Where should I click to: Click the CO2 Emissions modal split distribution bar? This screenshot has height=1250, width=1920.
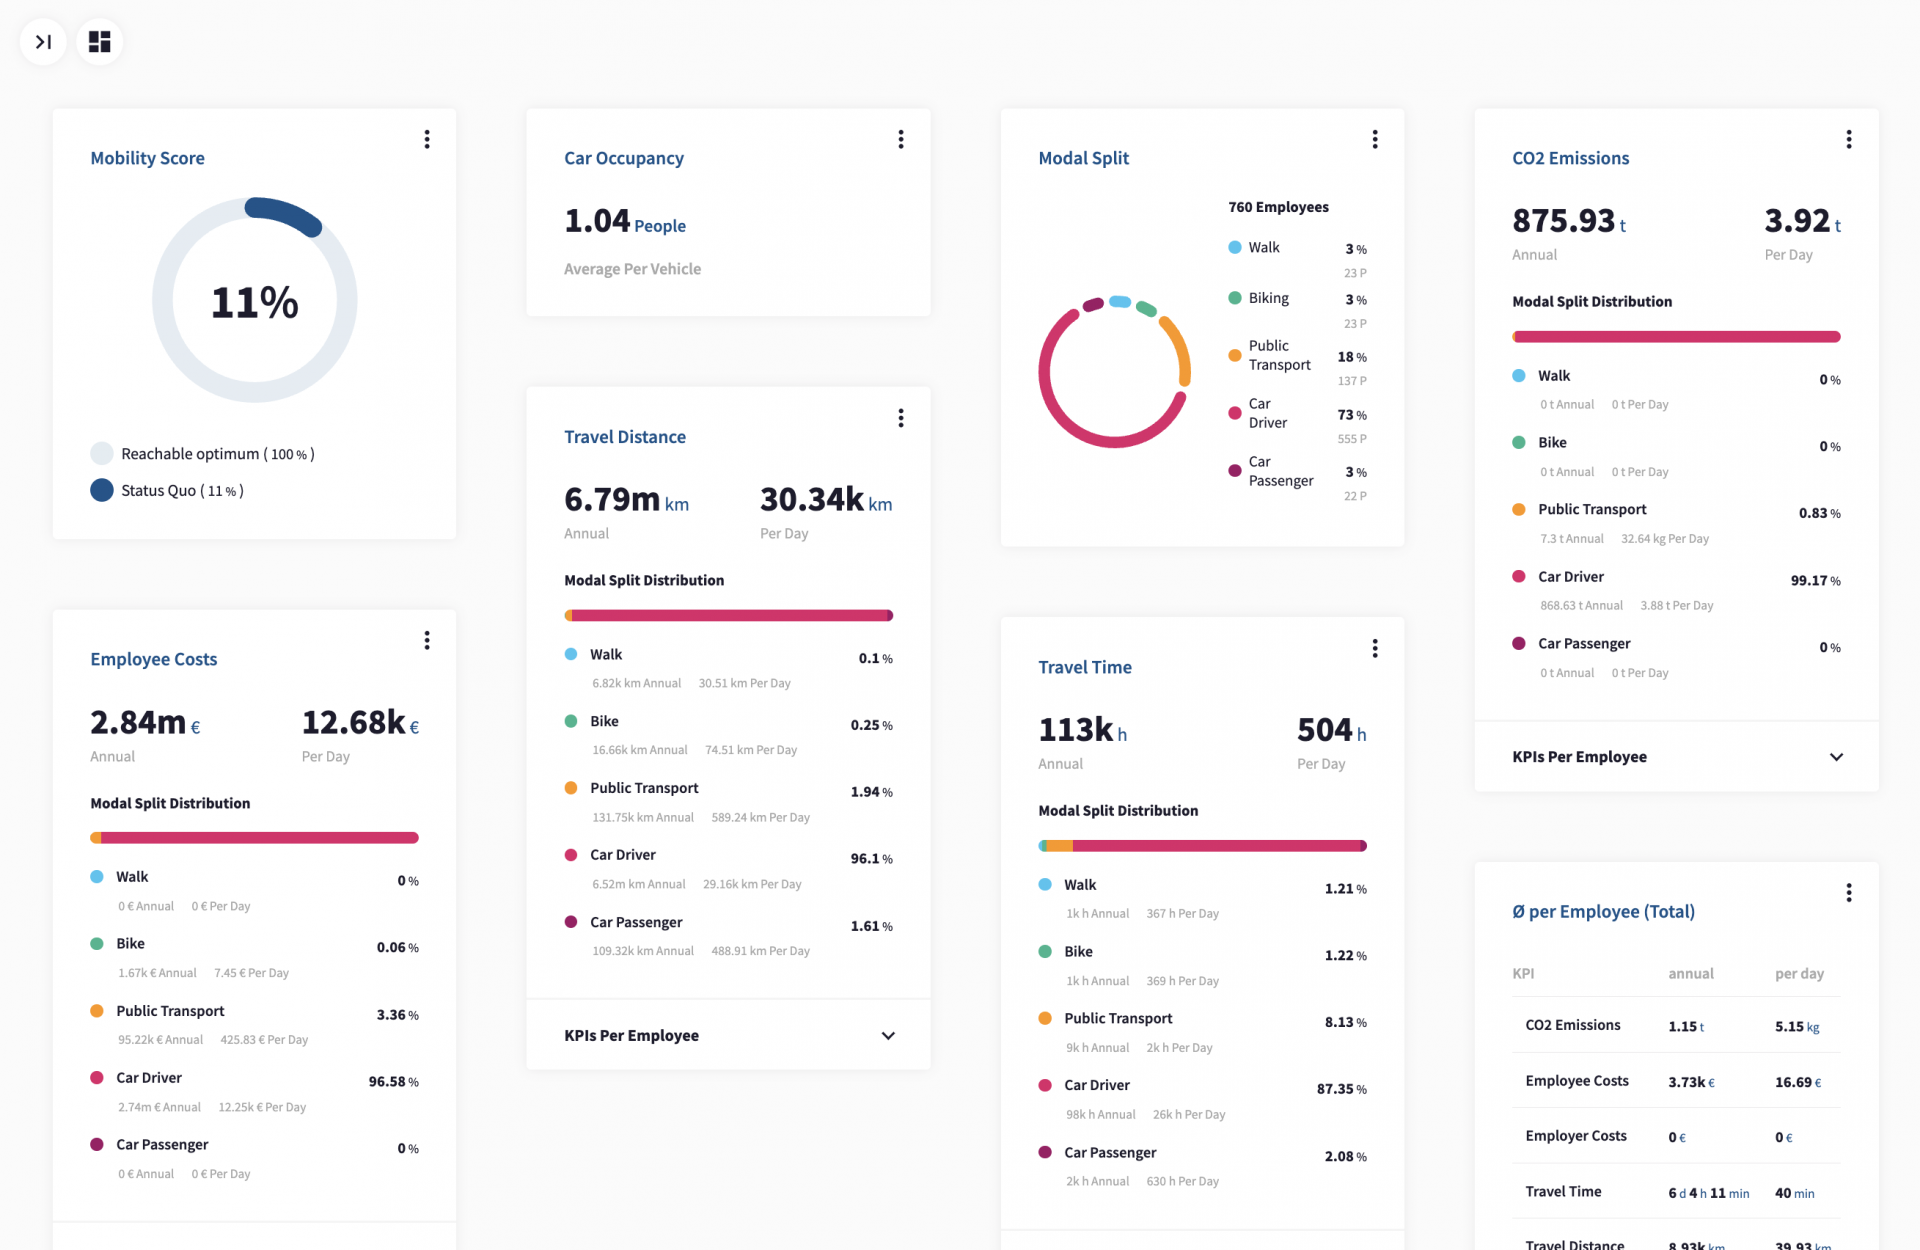coord(1676,337)
